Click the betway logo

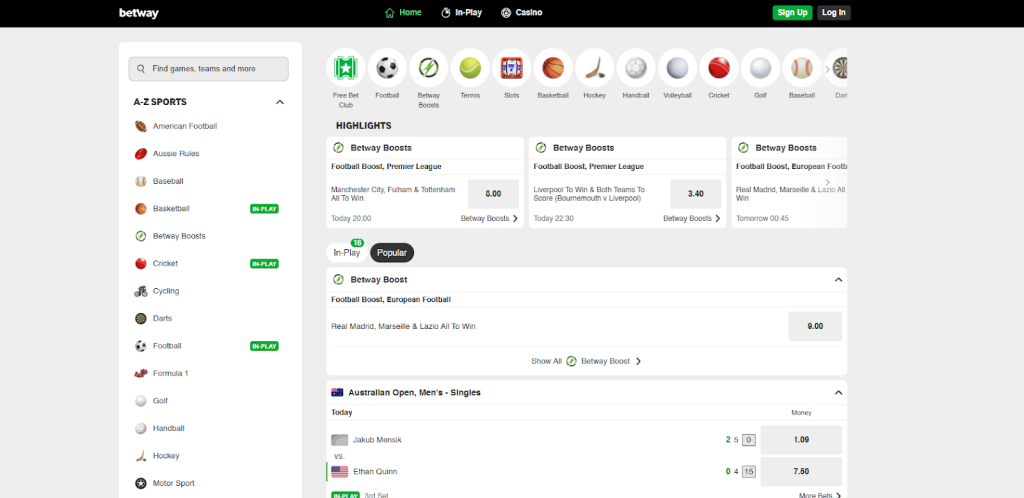click(x=138, y=13)
